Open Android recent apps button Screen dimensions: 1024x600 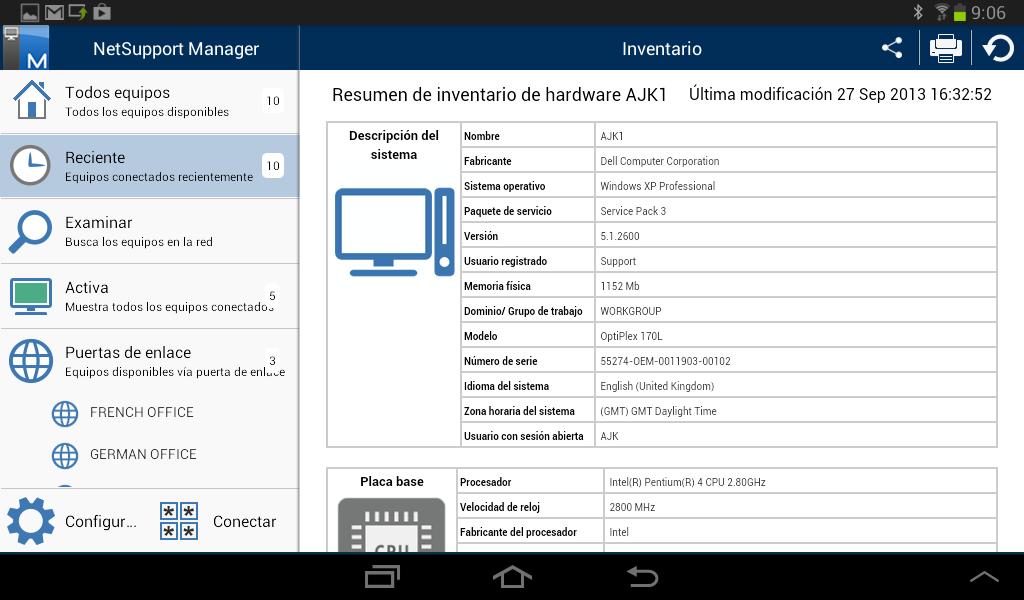click(x=382, y=577)
